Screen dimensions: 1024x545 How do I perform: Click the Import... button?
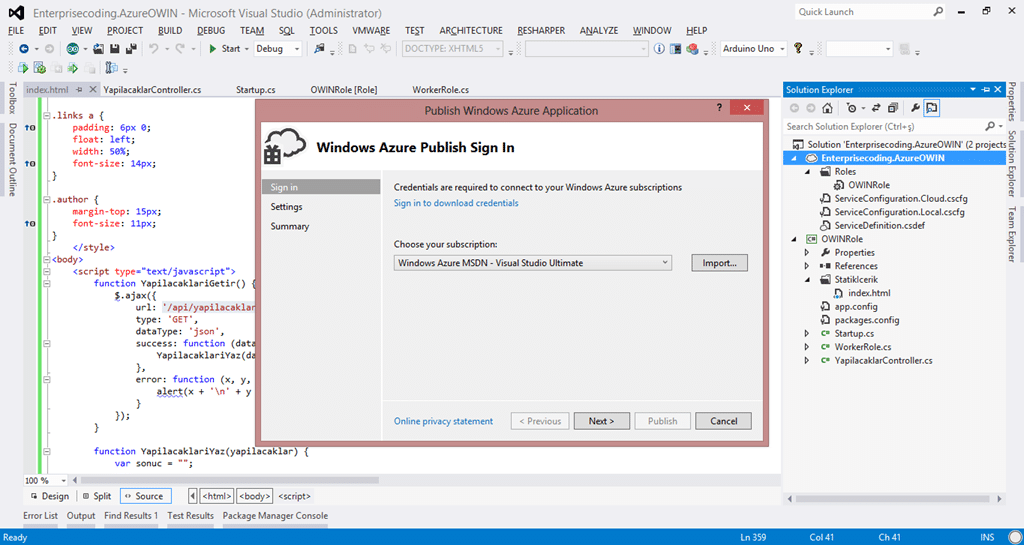click(720, 263)
